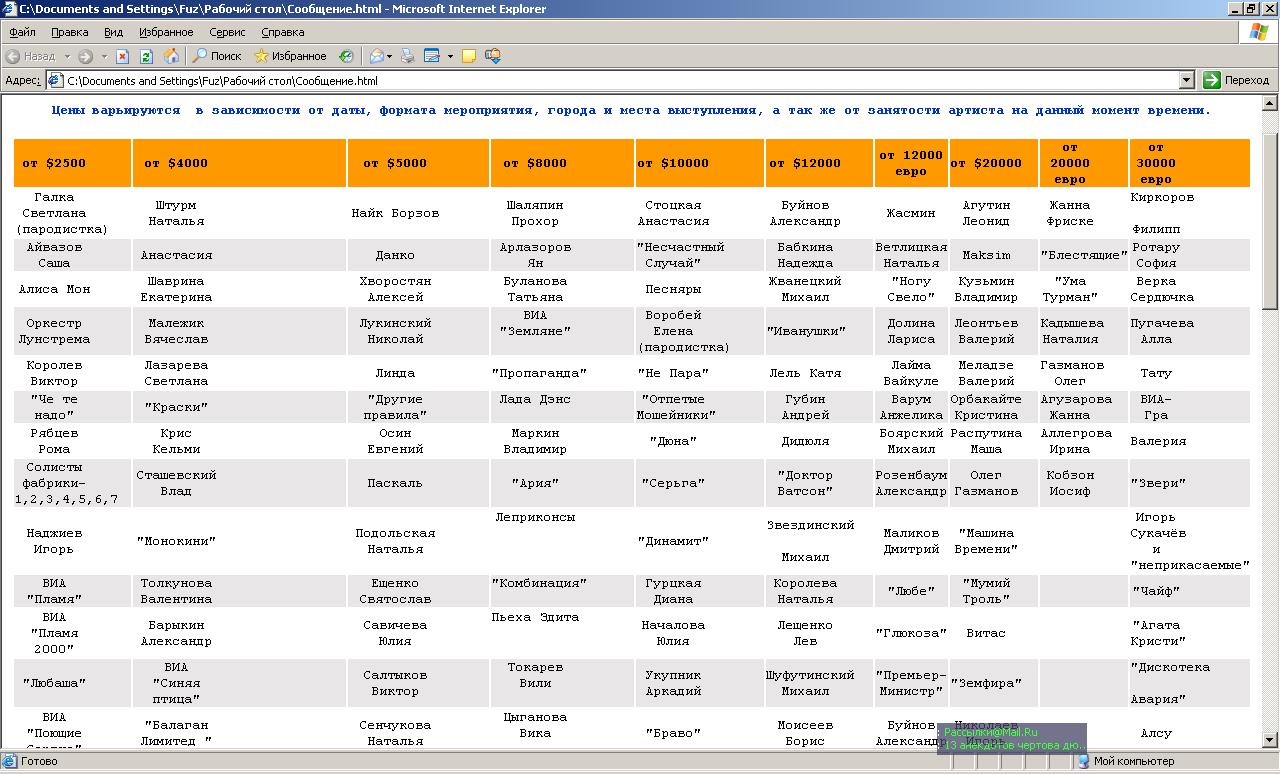The width and height of the screenshot is (1280, 774).
Task: Open the Правка menu
Action: 70,32
